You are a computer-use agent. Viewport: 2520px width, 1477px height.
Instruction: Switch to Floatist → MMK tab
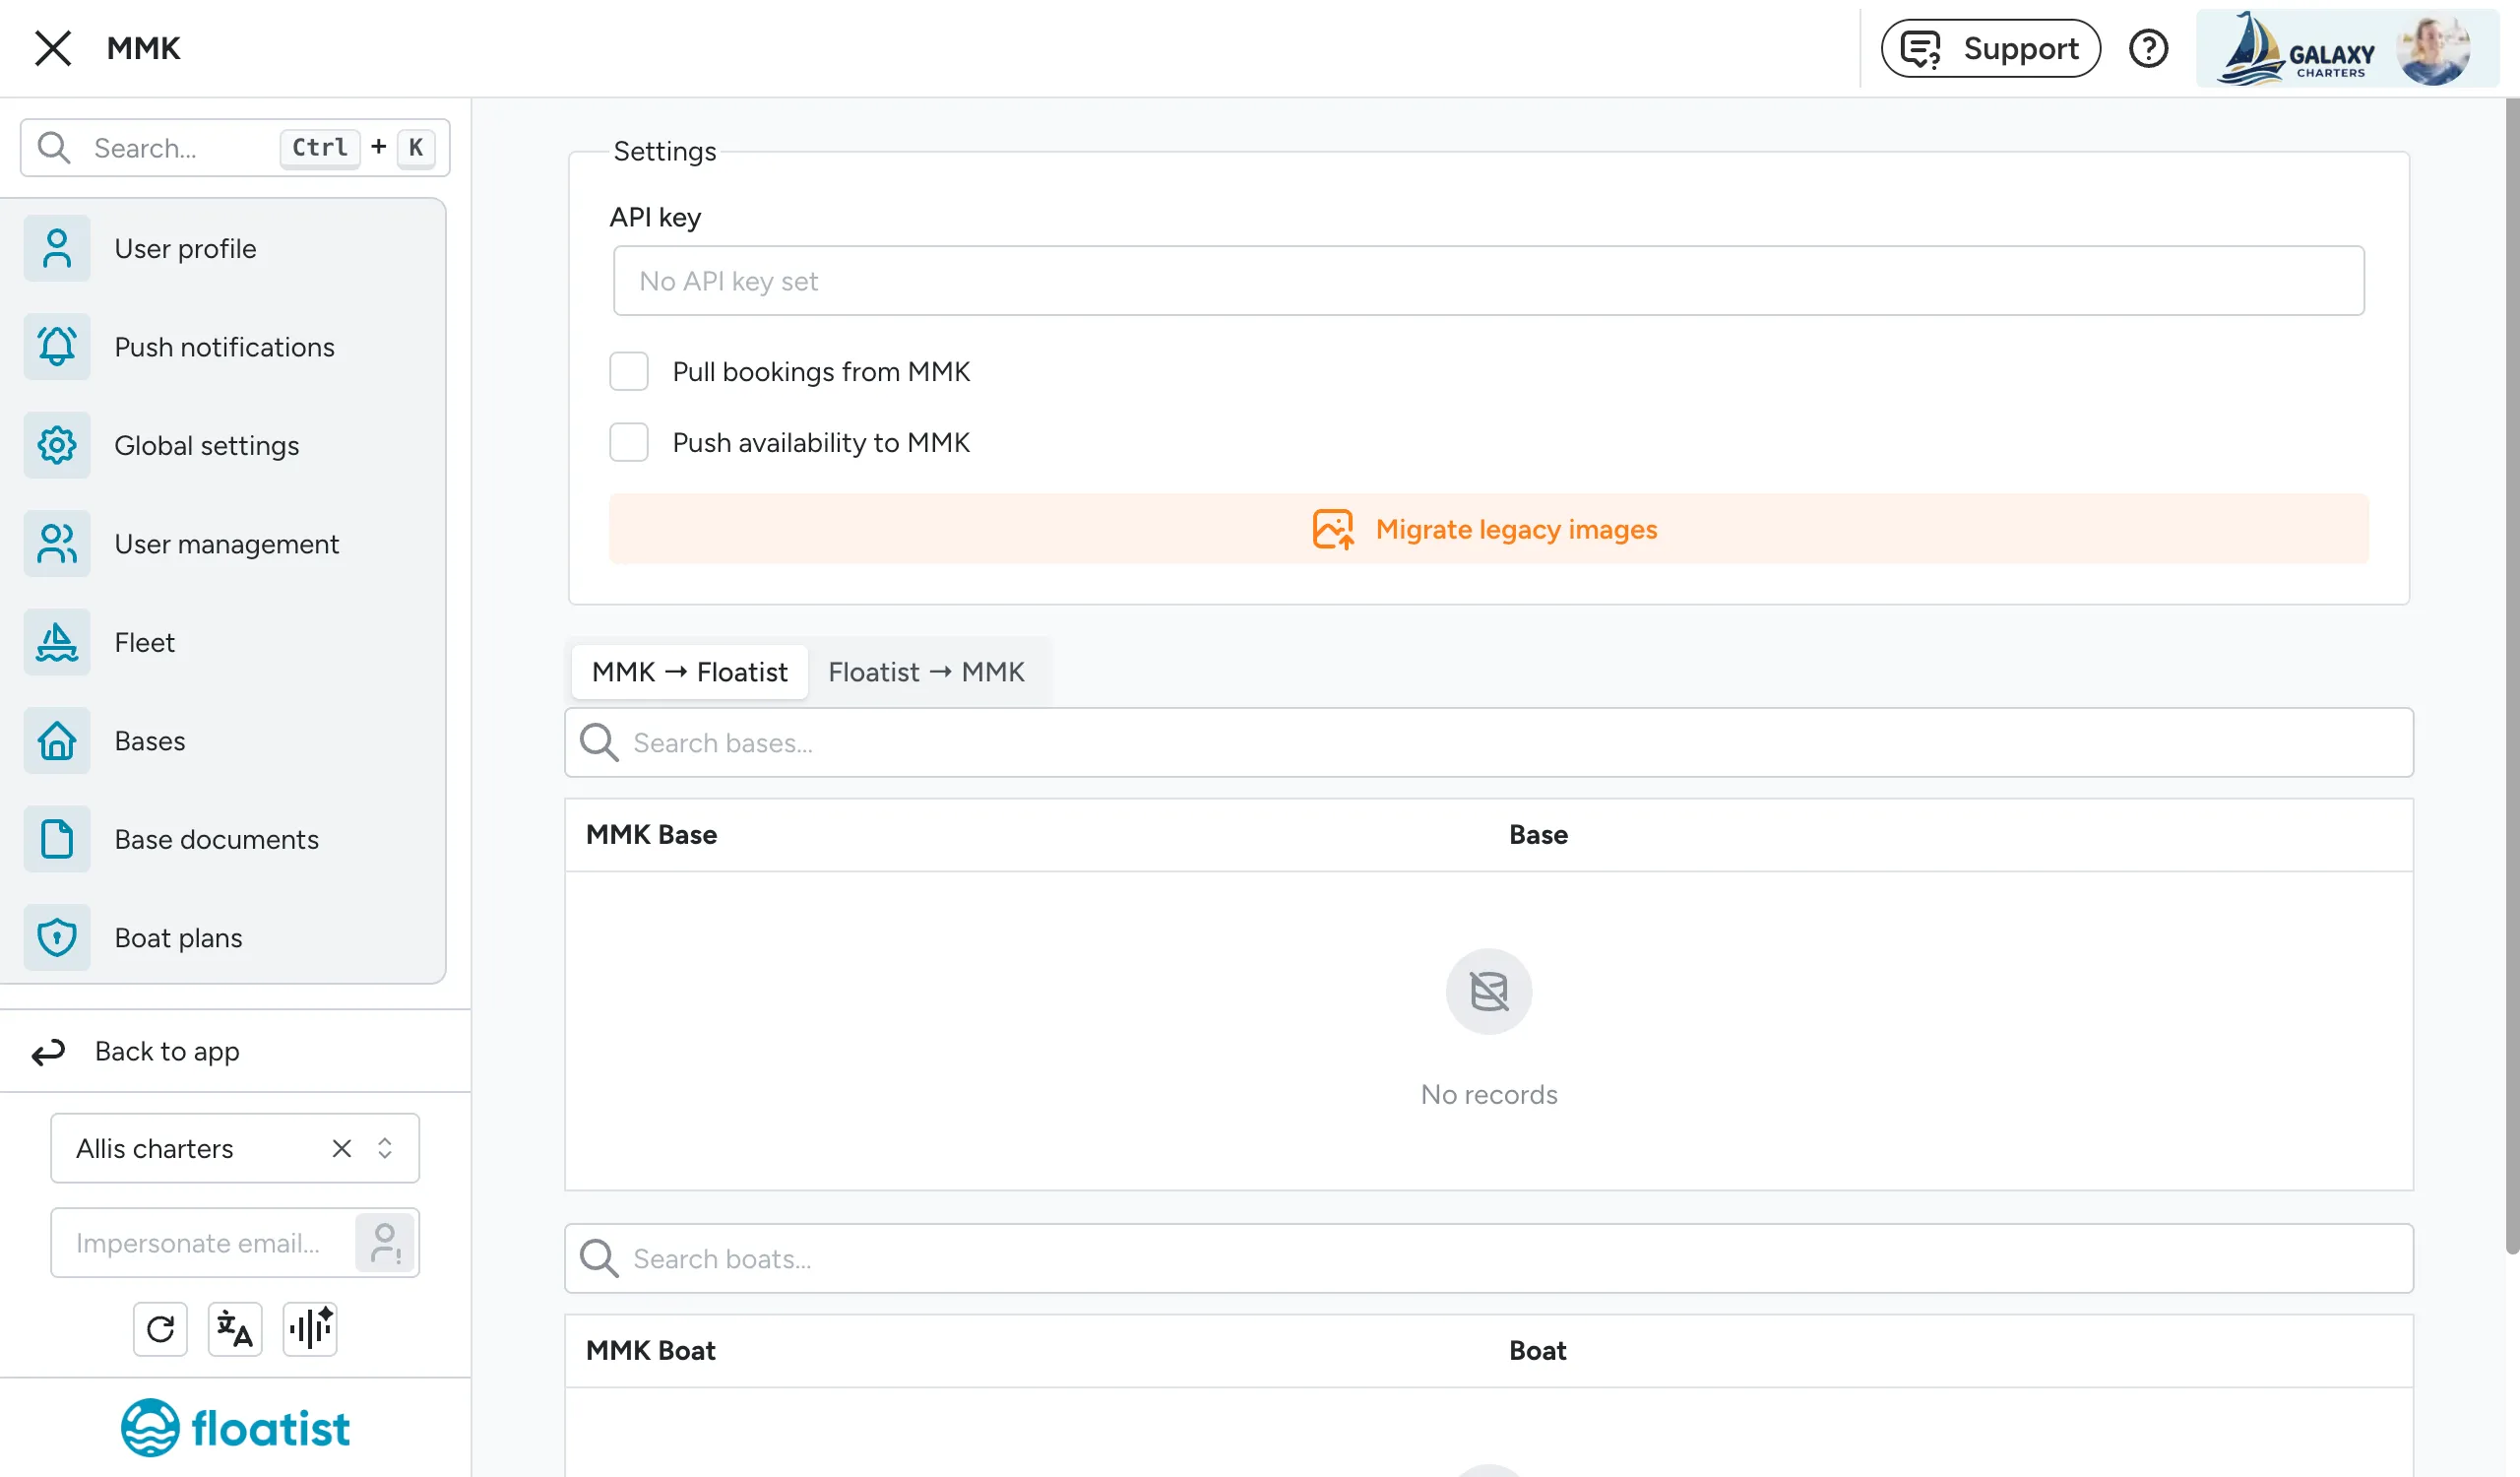tap(926, 672)
